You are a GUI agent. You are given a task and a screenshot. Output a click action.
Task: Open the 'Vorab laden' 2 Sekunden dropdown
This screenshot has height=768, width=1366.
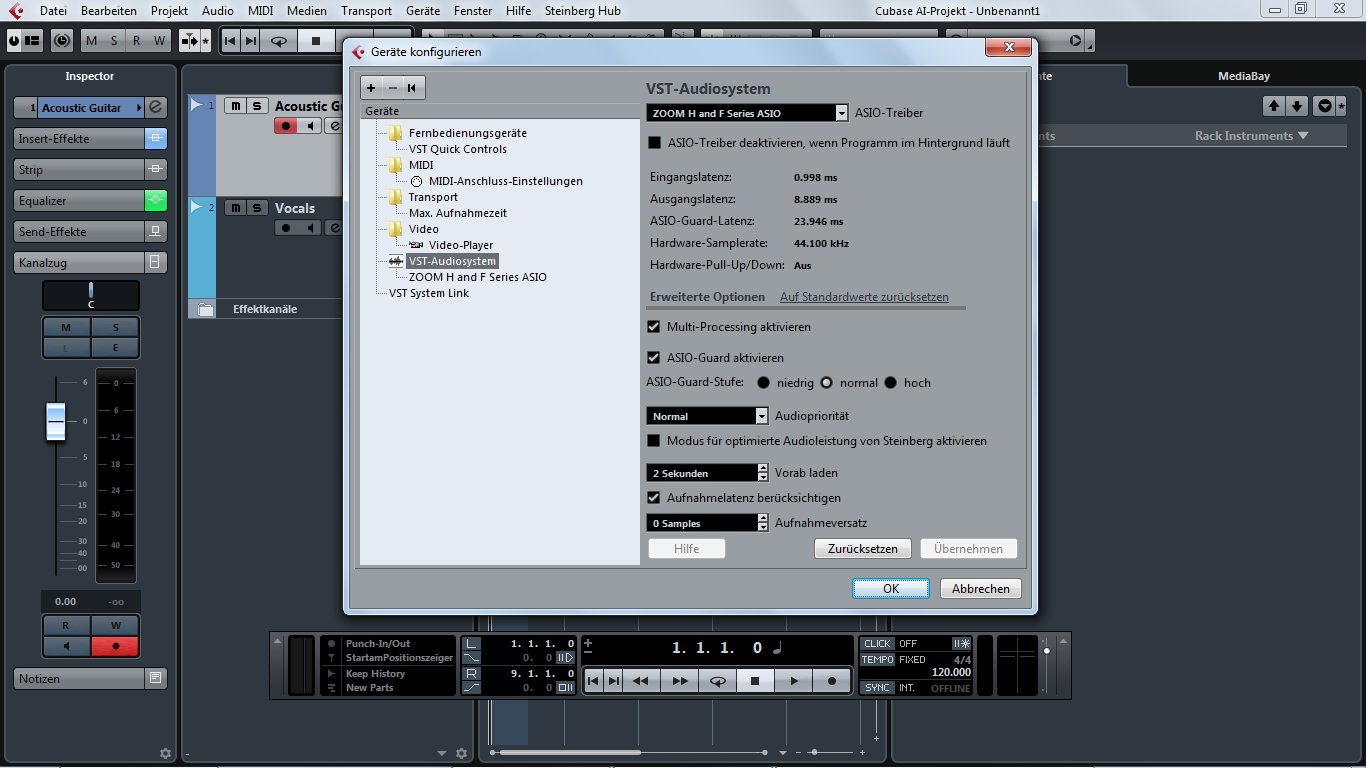707,473
